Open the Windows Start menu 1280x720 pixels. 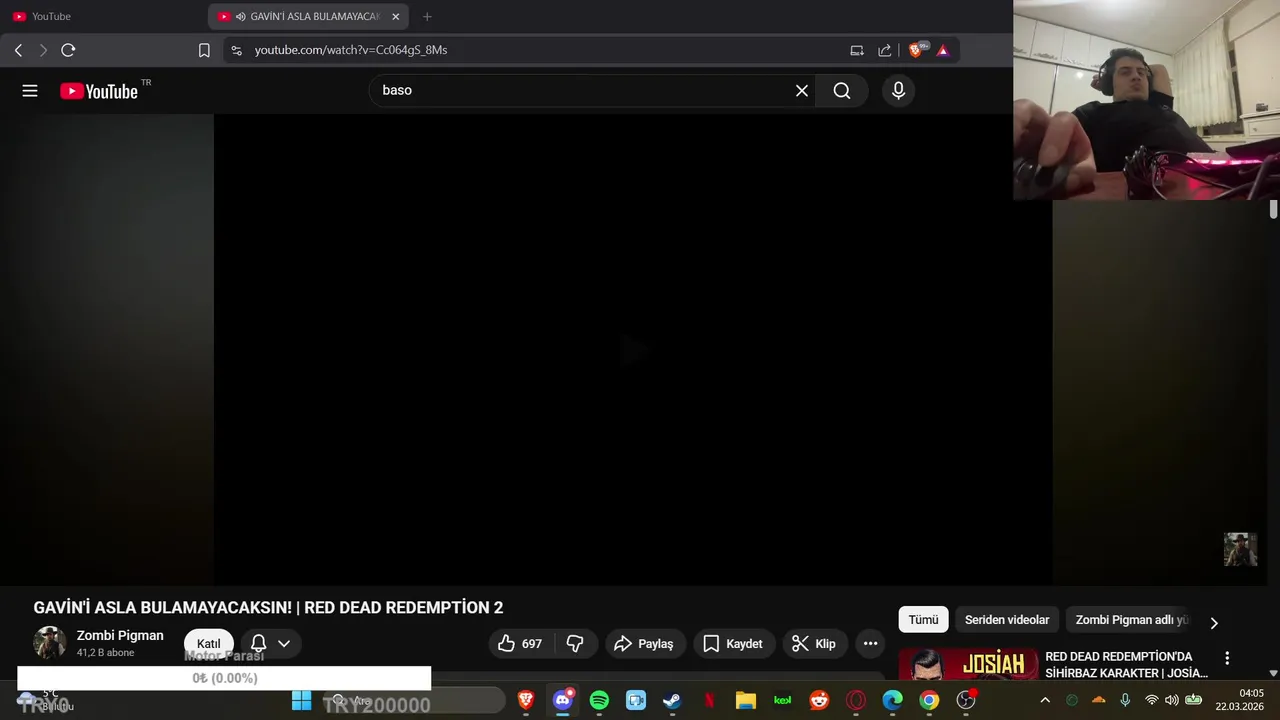[301, 701]
